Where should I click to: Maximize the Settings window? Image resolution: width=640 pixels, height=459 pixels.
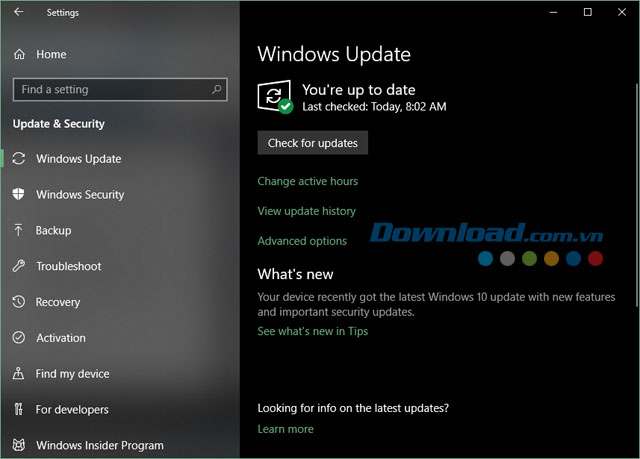pyautogui.click(x=587, y=12)
